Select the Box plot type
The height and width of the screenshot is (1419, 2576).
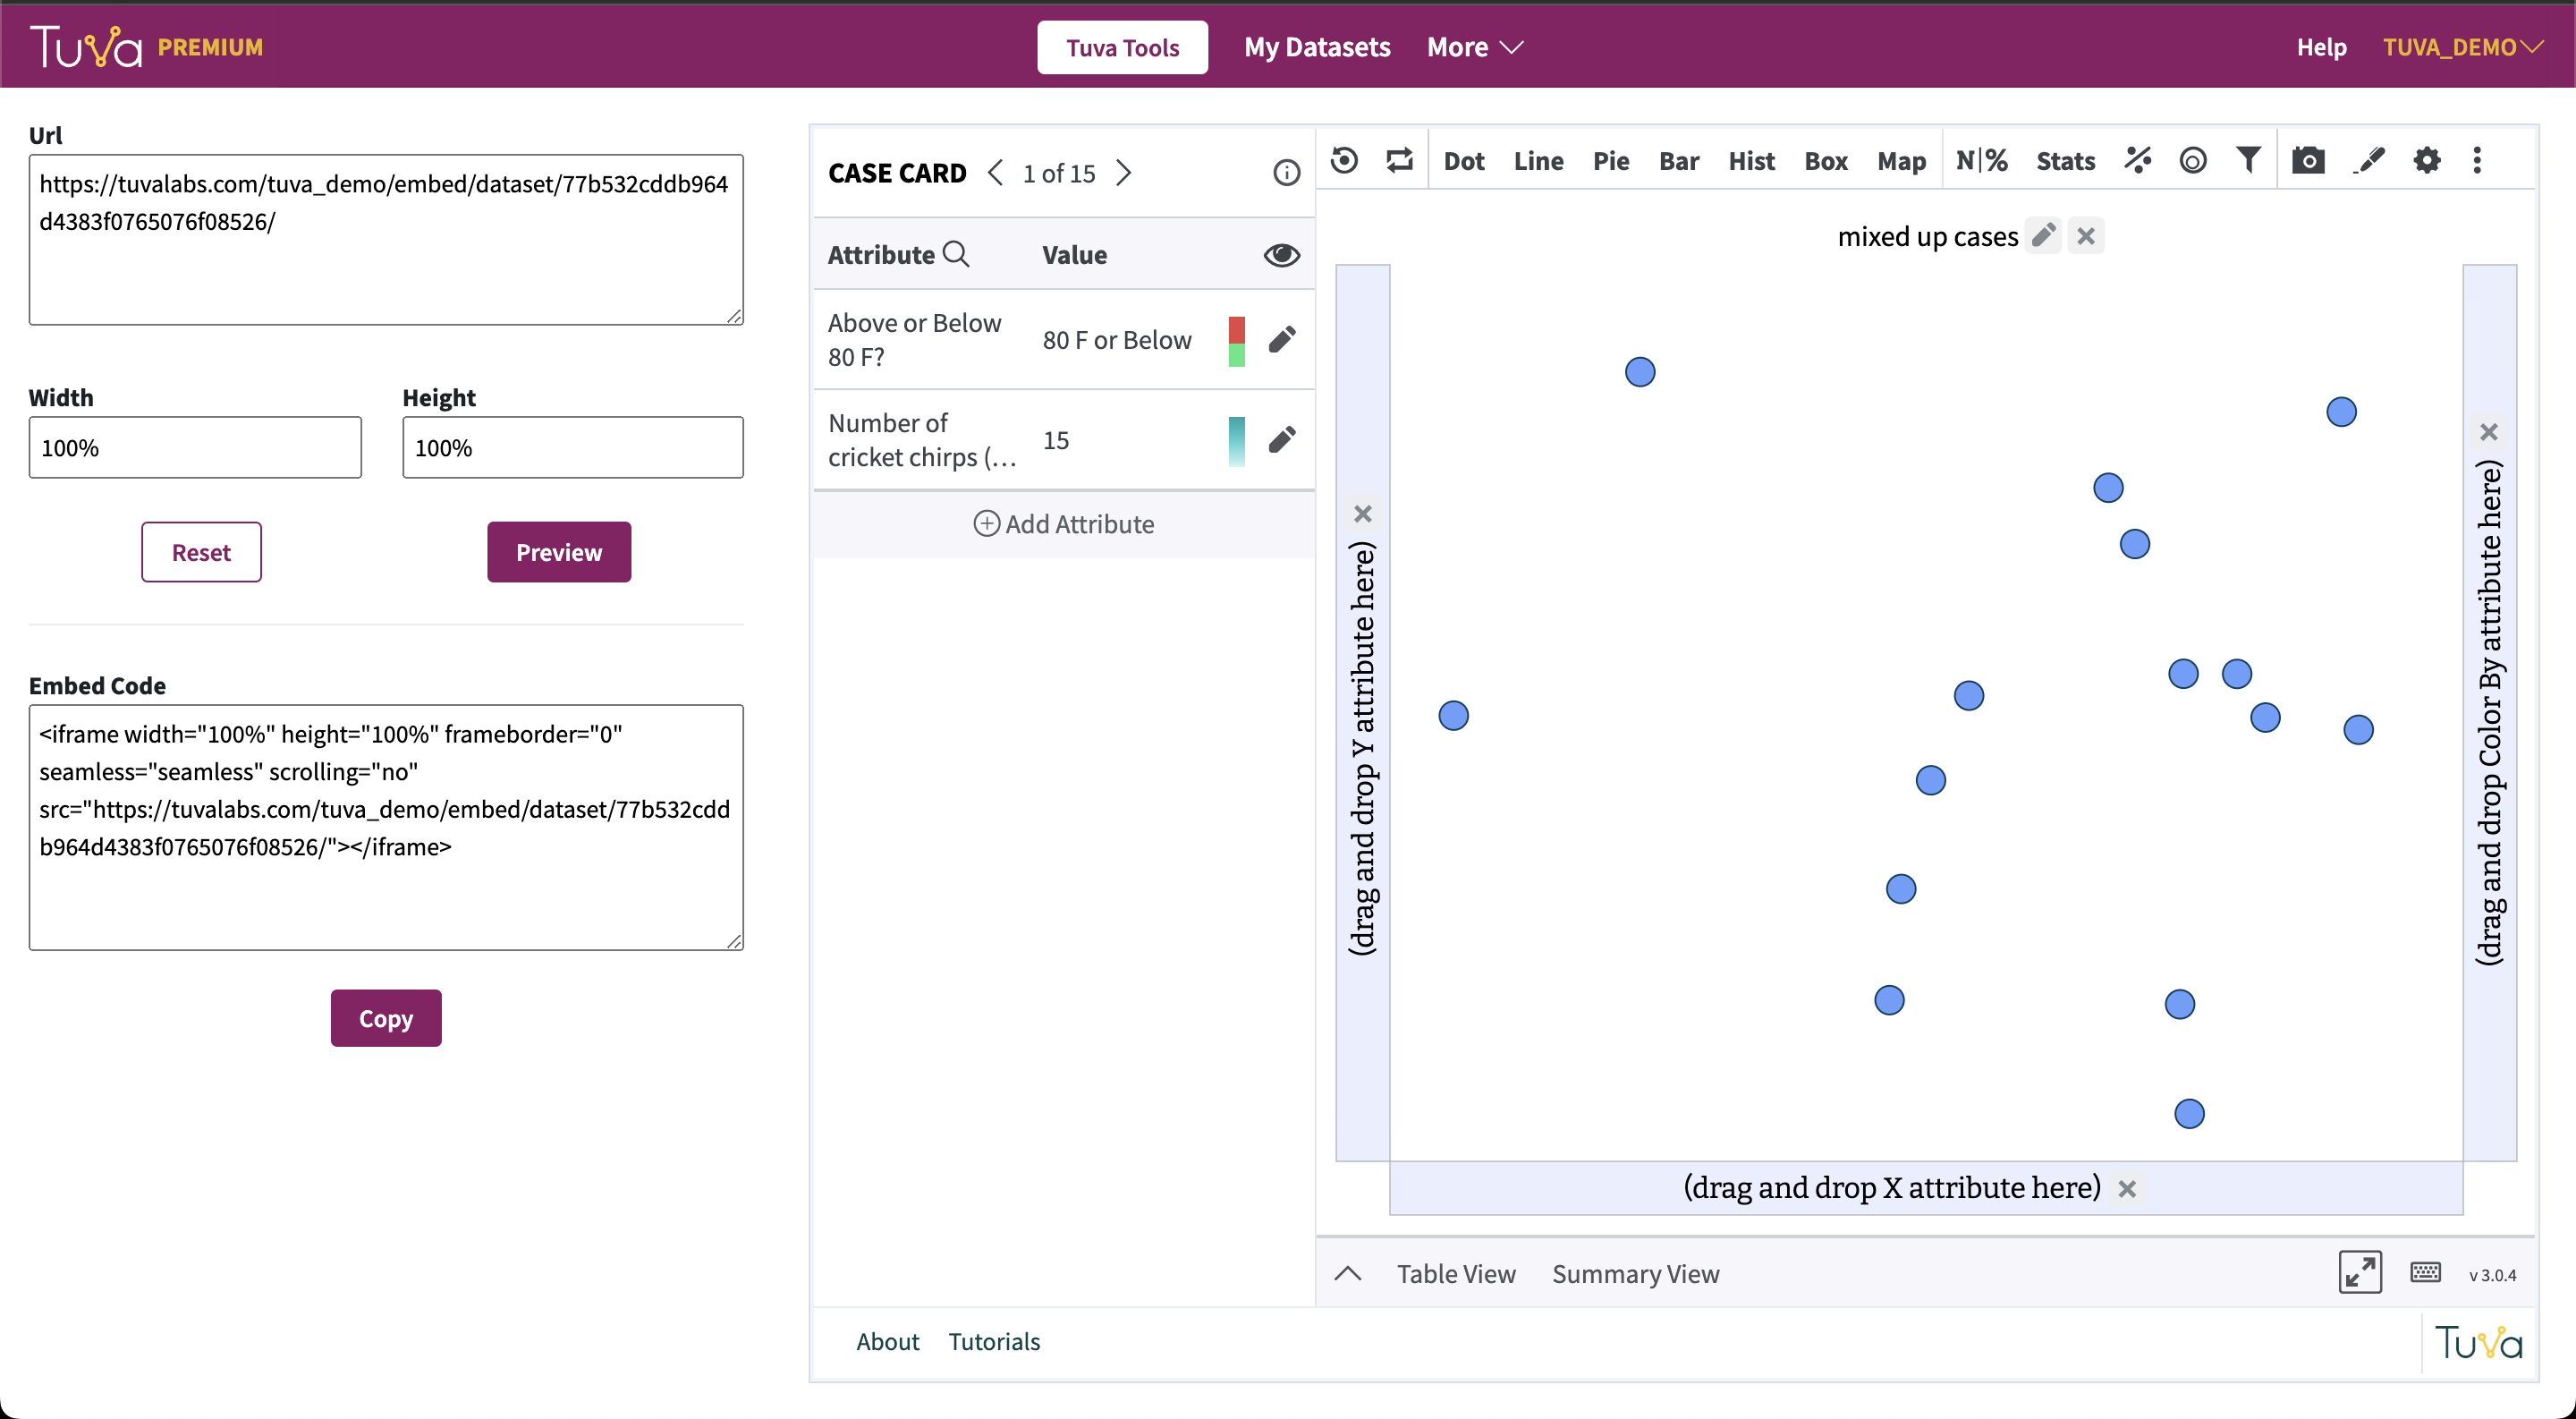[1826, 160]
